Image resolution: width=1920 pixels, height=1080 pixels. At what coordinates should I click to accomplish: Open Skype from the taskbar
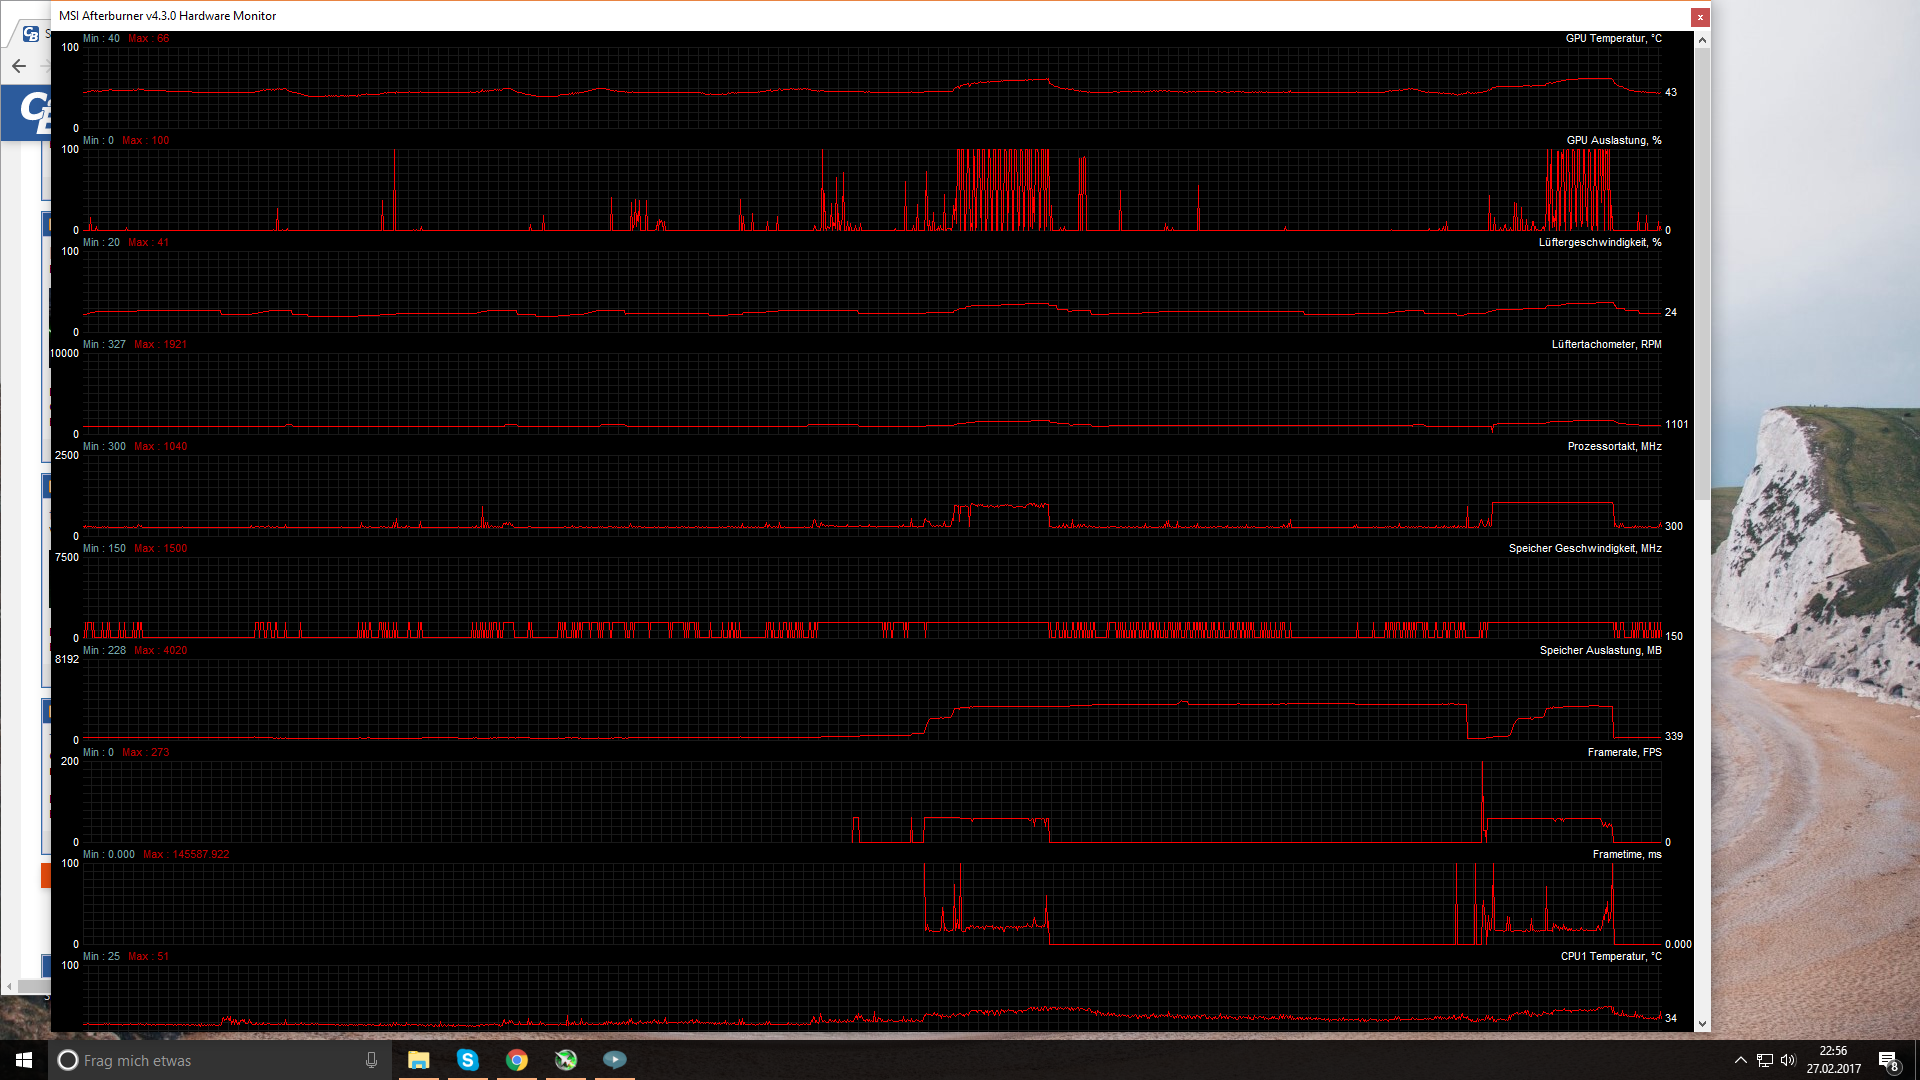click(467, 1060)
